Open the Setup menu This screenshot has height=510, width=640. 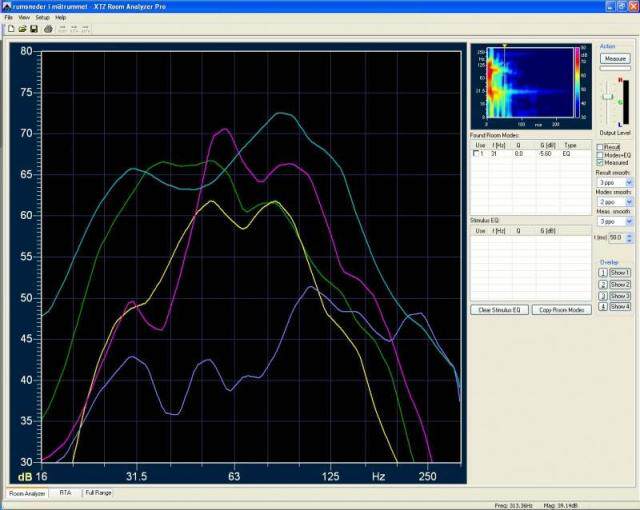(x=42, y=18)
